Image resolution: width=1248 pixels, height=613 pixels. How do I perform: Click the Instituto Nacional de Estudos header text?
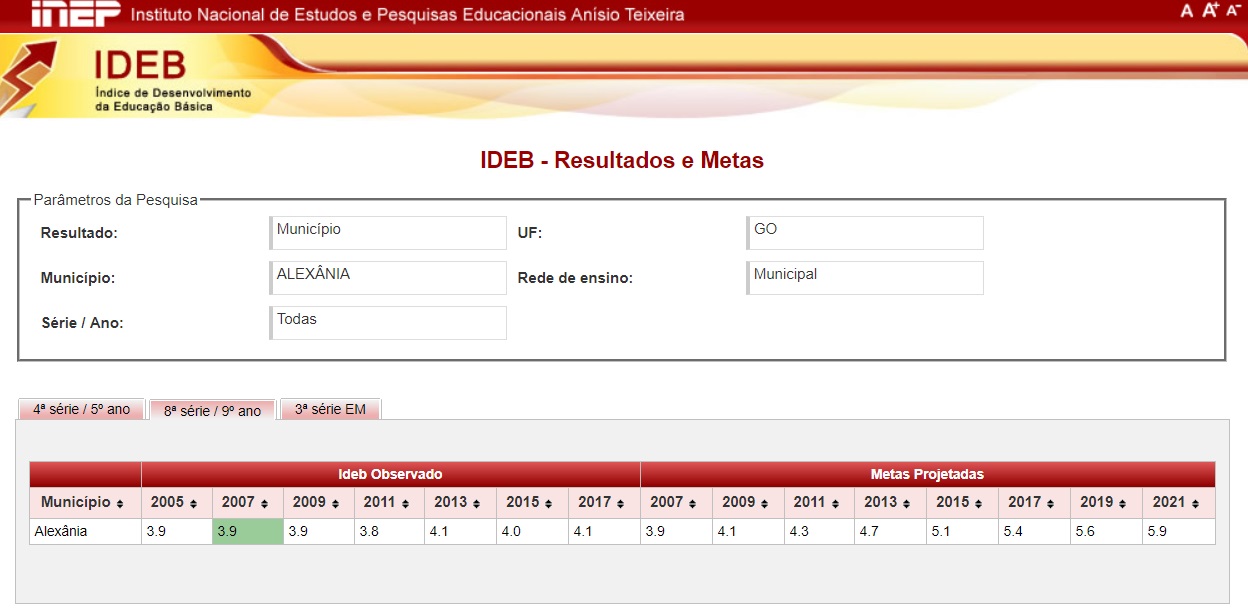pos(408,16)
